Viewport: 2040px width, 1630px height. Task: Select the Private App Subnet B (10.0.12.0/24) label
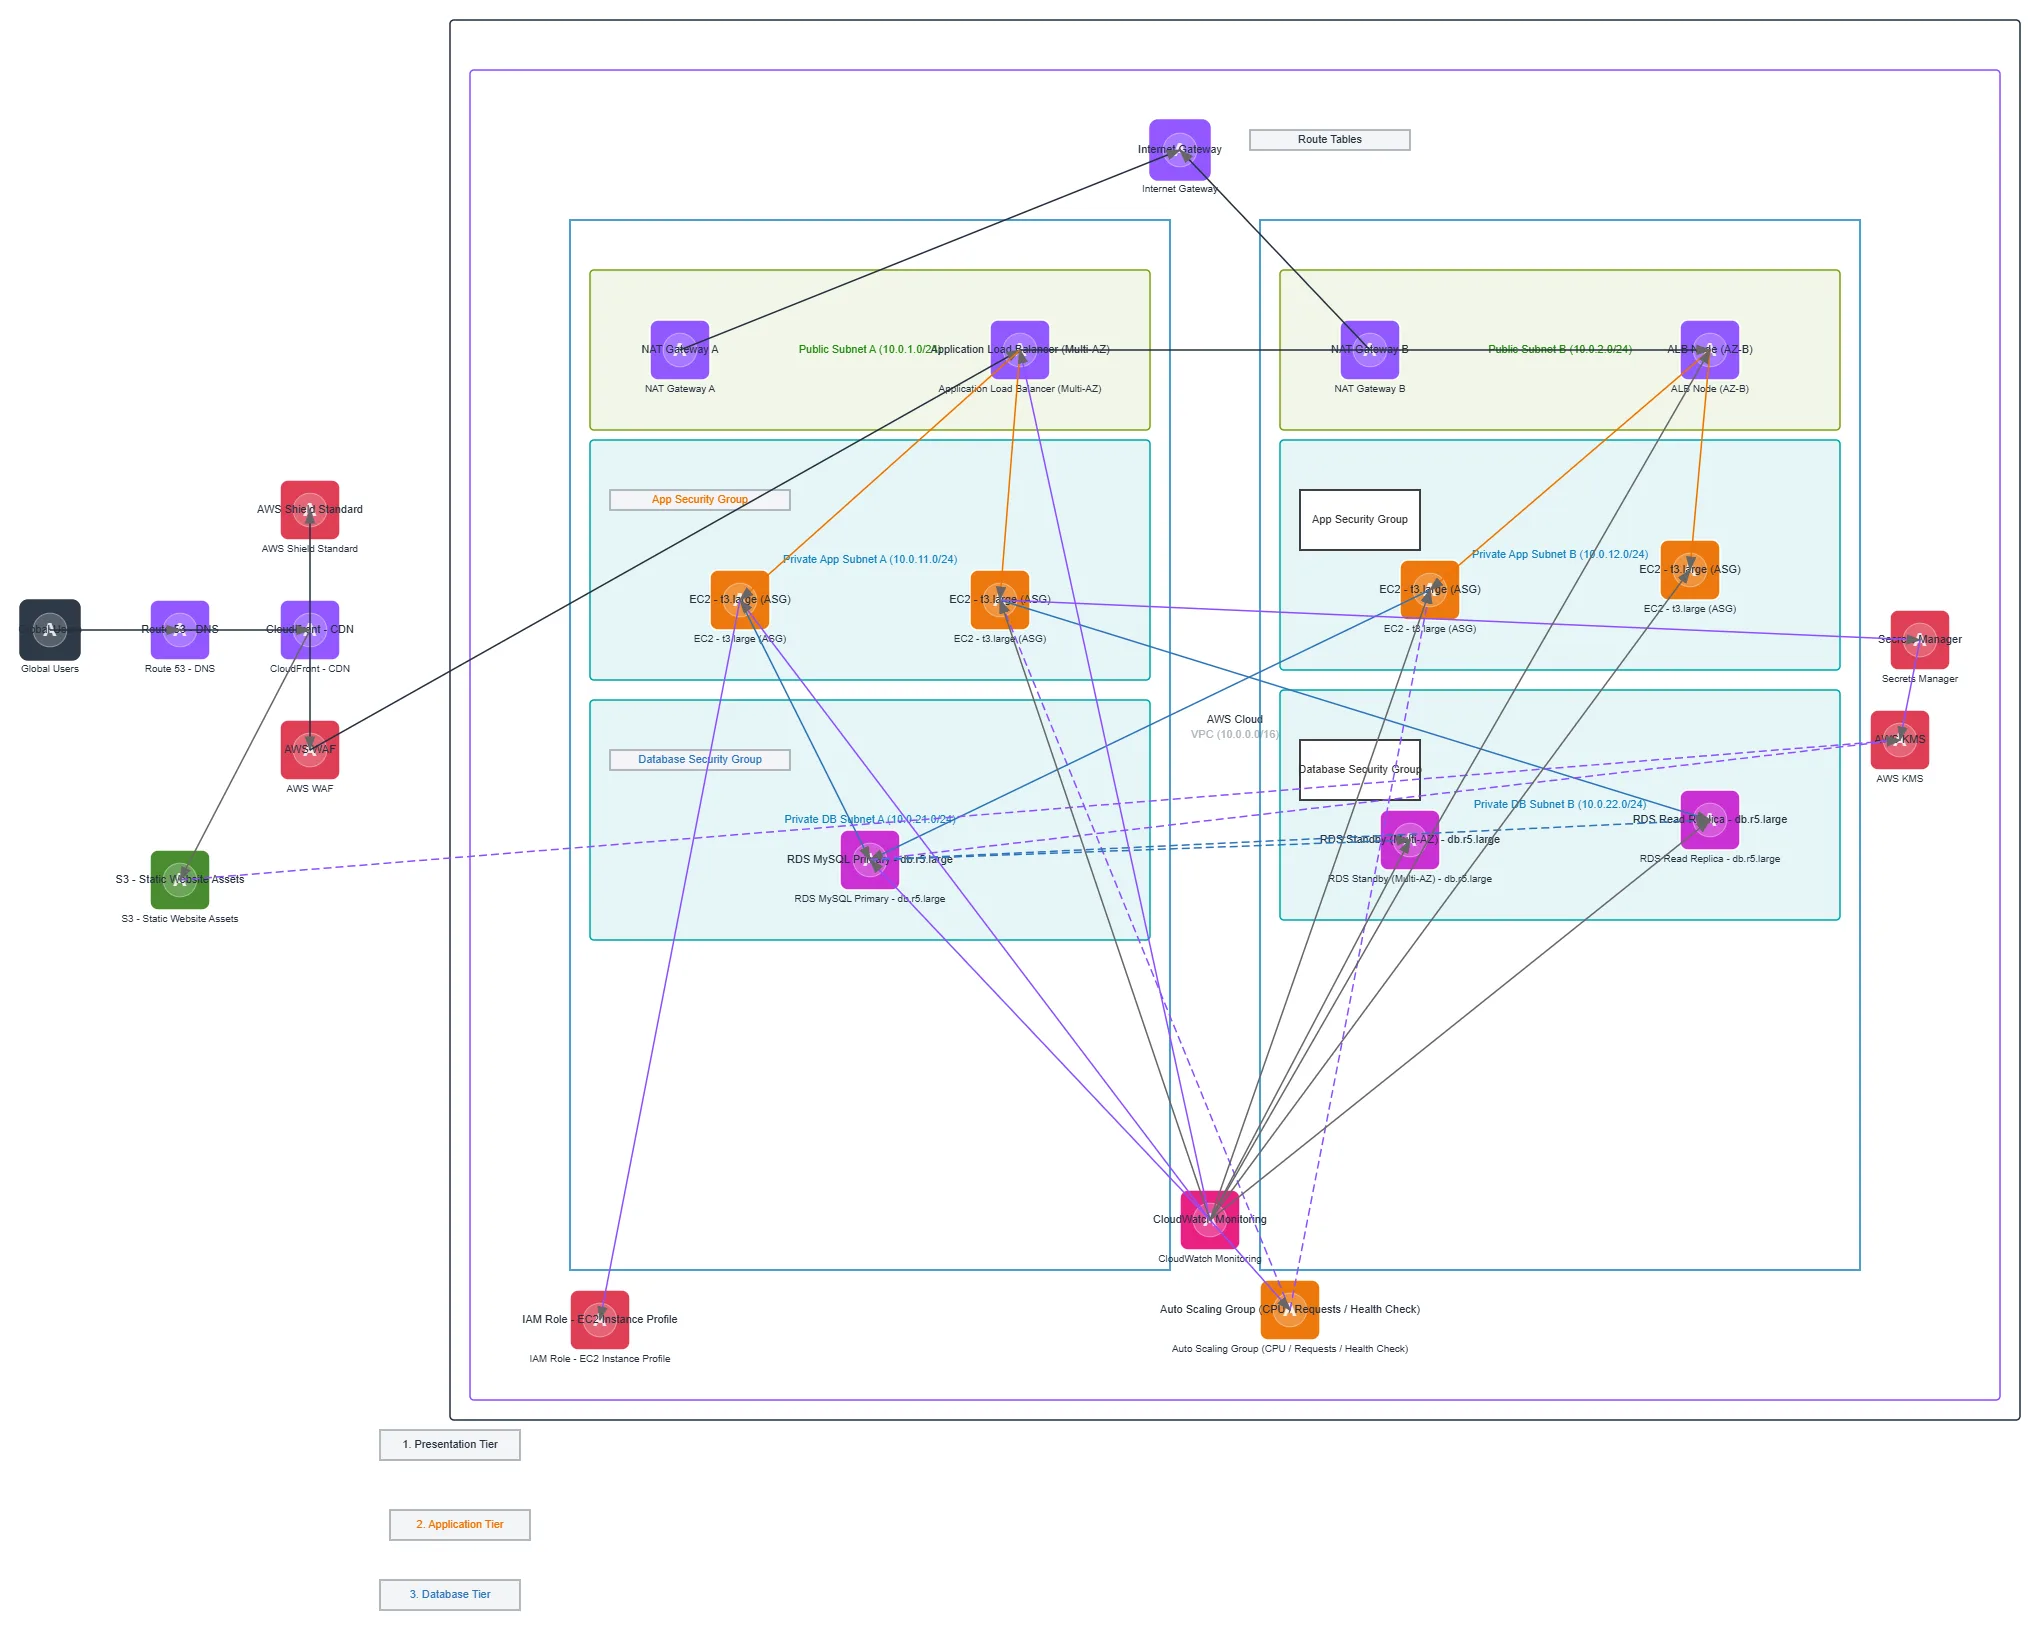1560,555
